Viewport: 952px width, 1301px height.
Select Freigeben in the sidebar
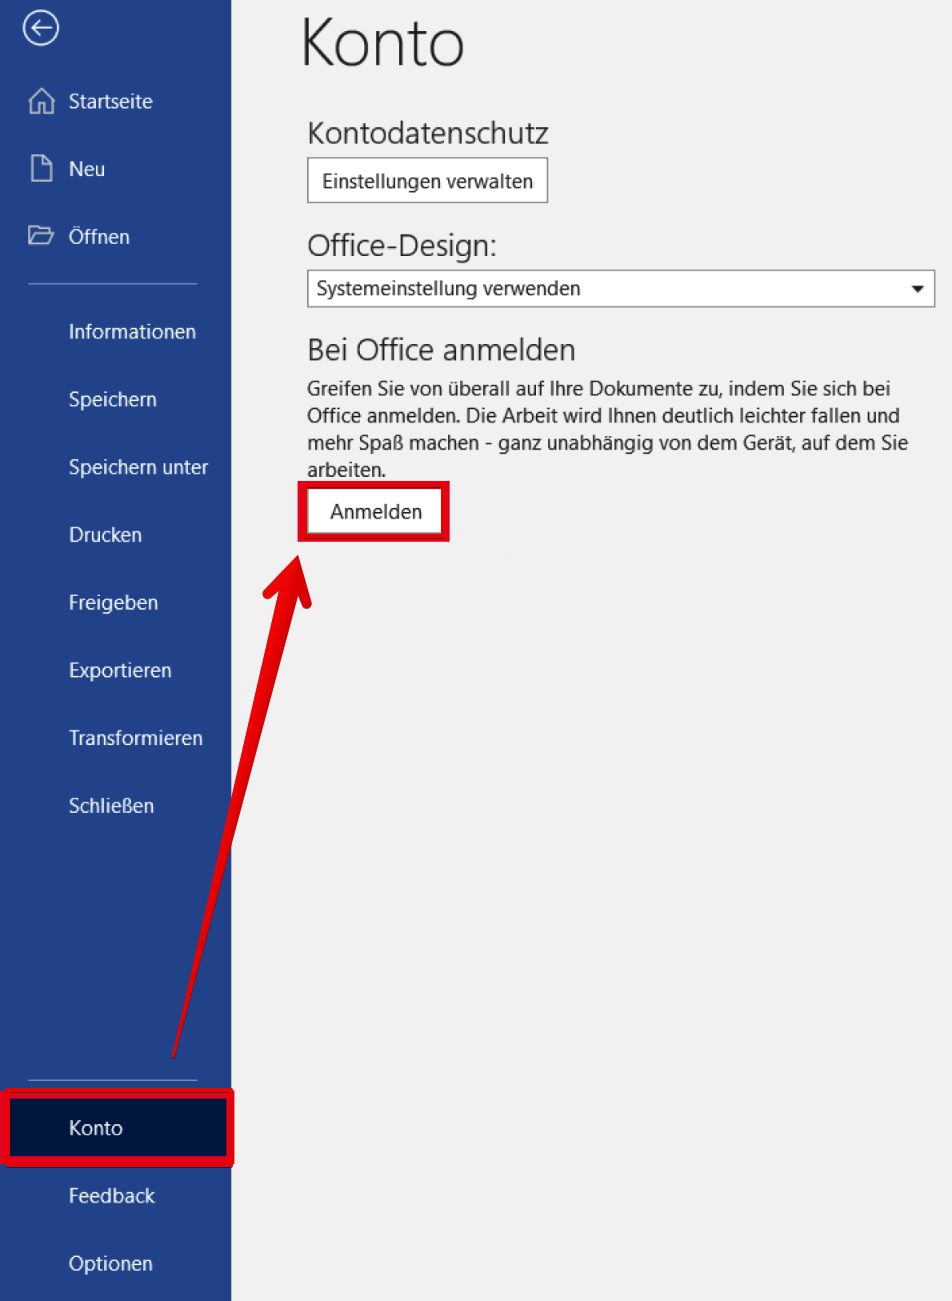pos(113,602)
